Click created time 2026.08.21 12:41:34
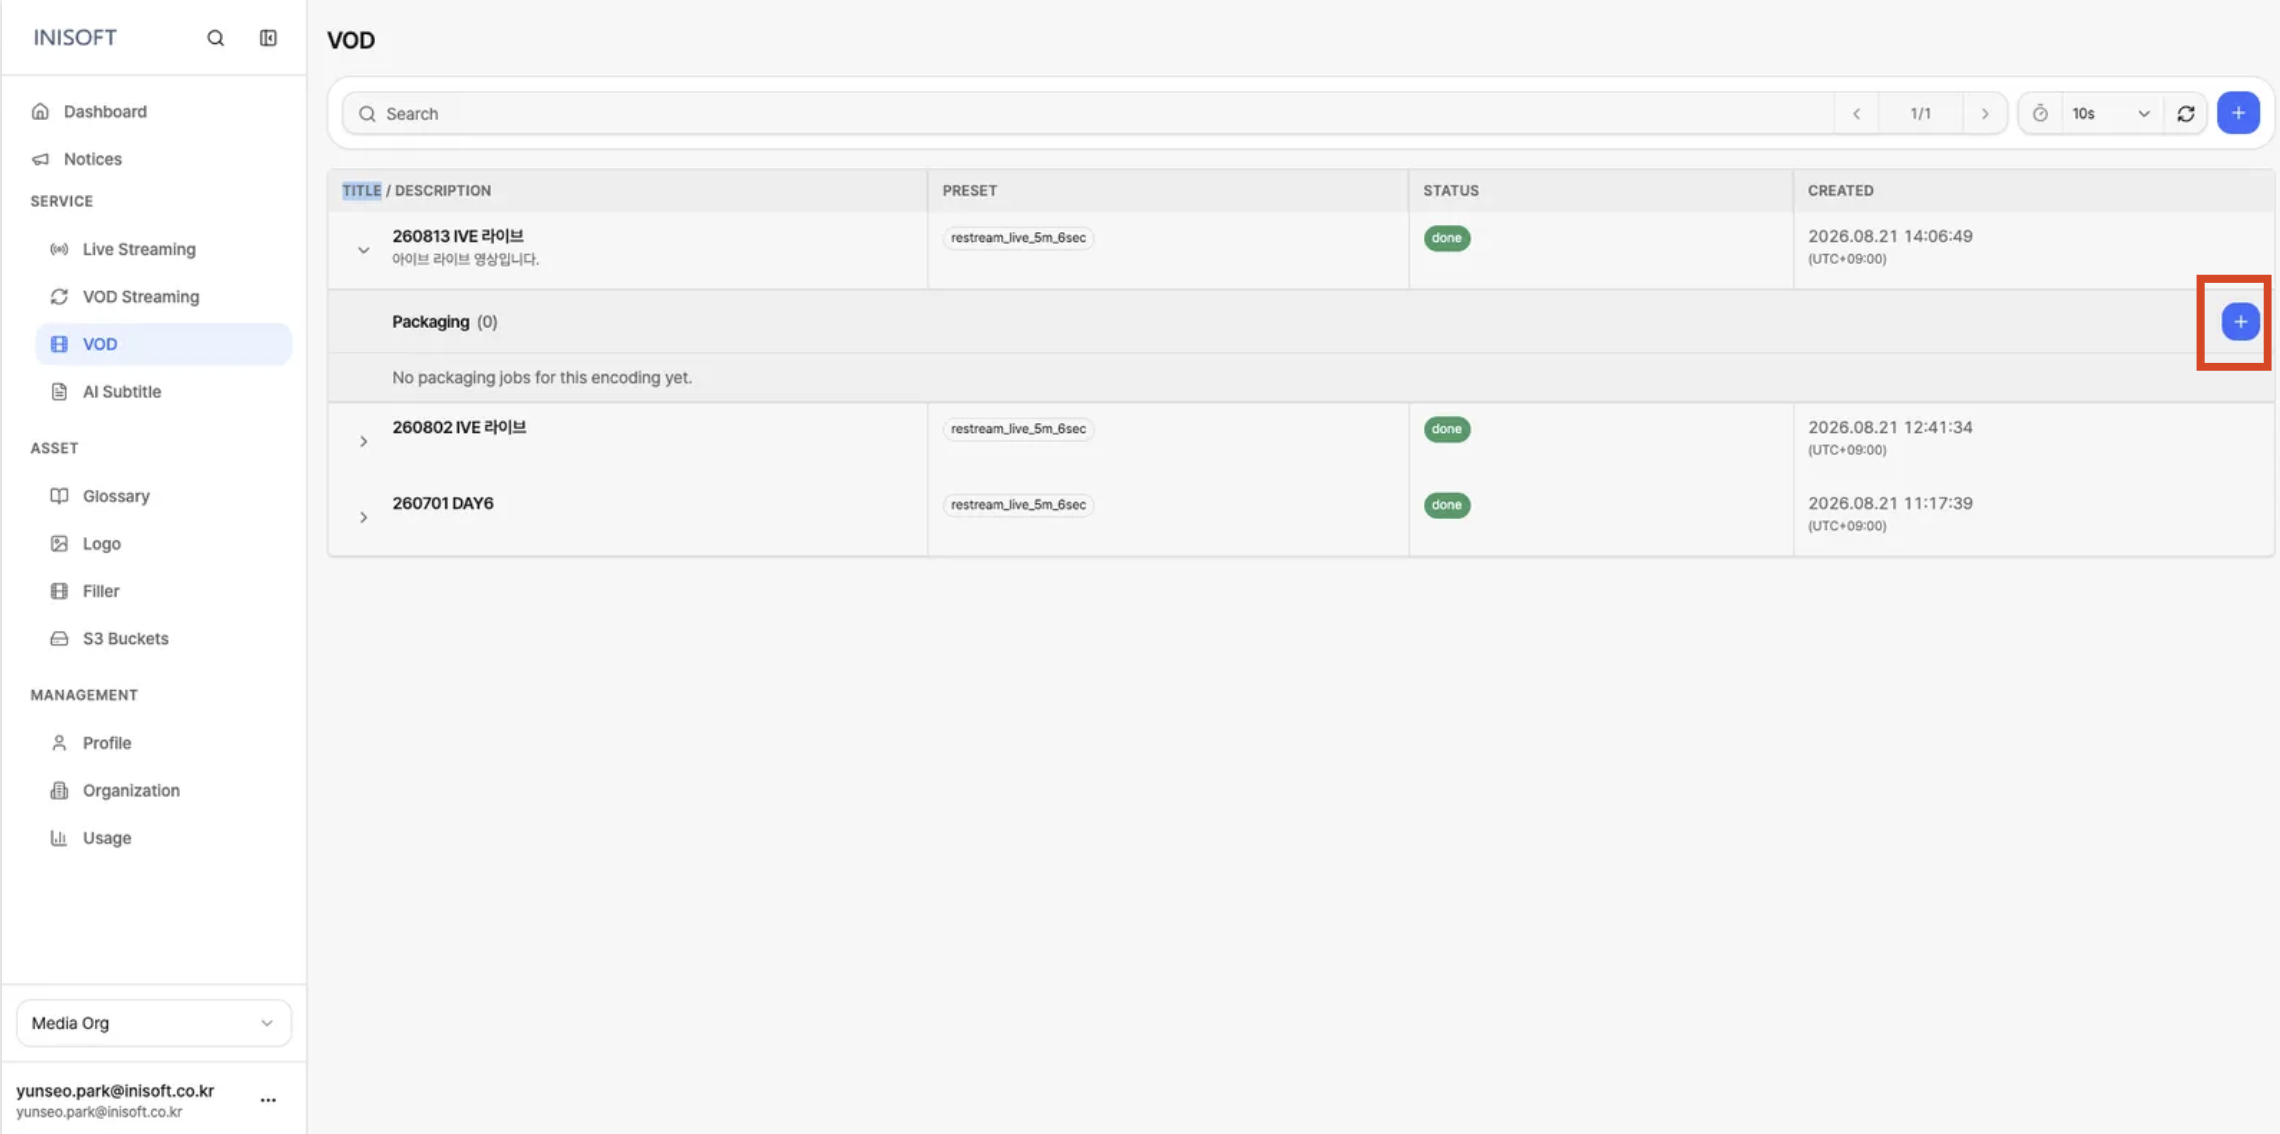The image size is (2280, 1134). [1890, 428]
